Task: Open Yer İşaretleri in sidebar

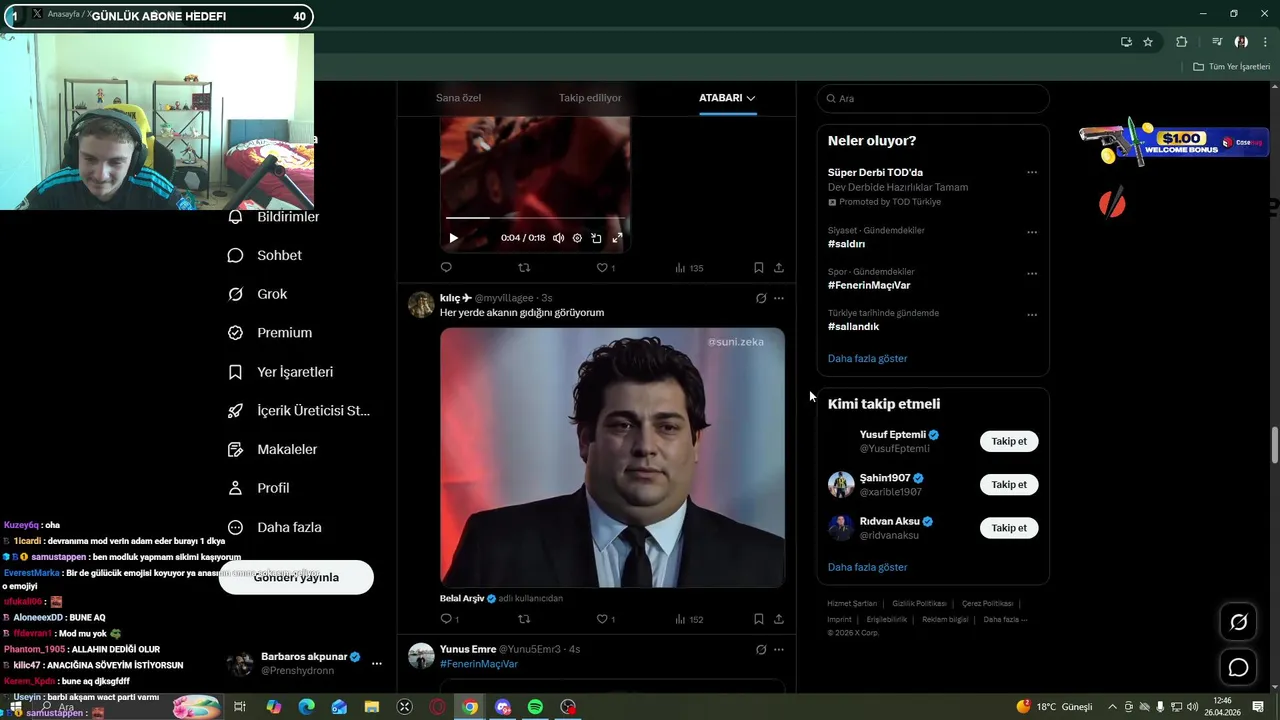Action: click(281, 372)
